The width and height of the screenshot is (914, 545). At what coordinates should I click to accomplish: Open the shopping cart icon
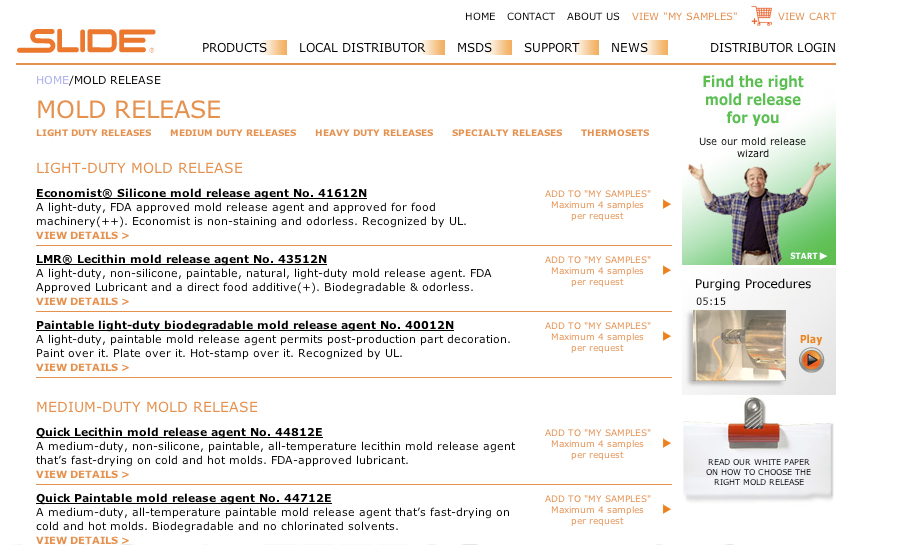click(x=761, y=16)
